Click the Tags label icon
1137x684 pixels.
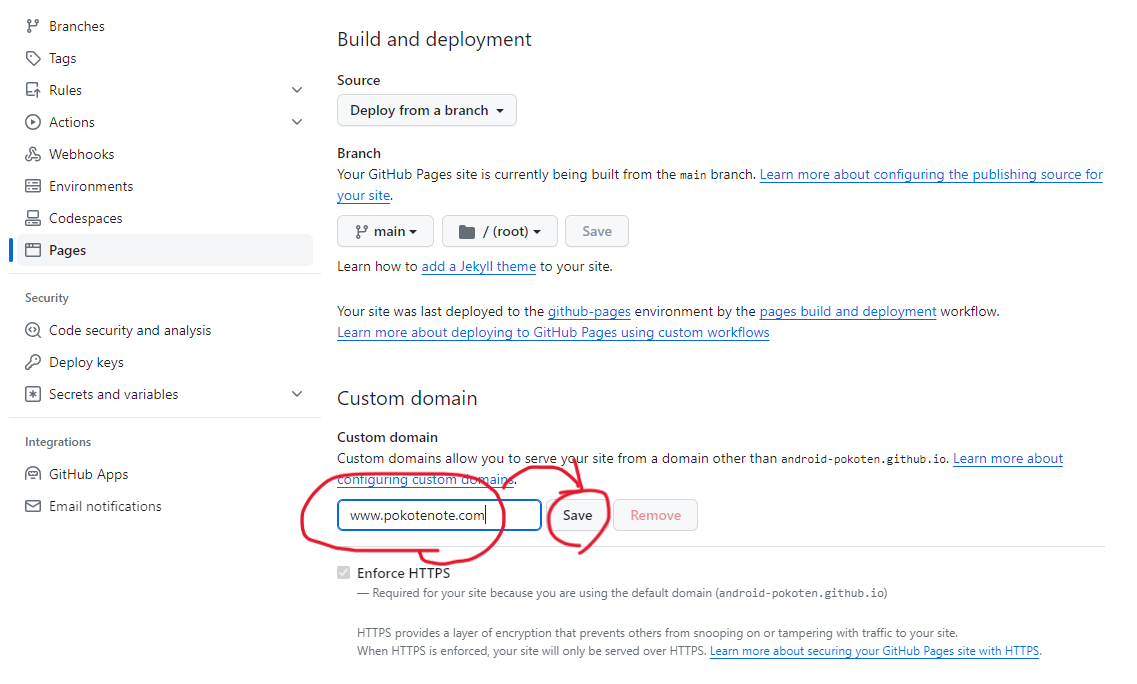33,58
